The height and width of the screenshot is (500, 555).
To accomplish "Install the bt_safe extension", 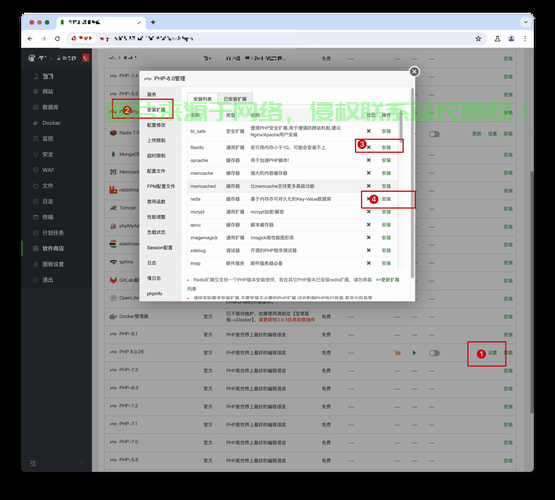I will pyautogui.click(x=386, y=131).
